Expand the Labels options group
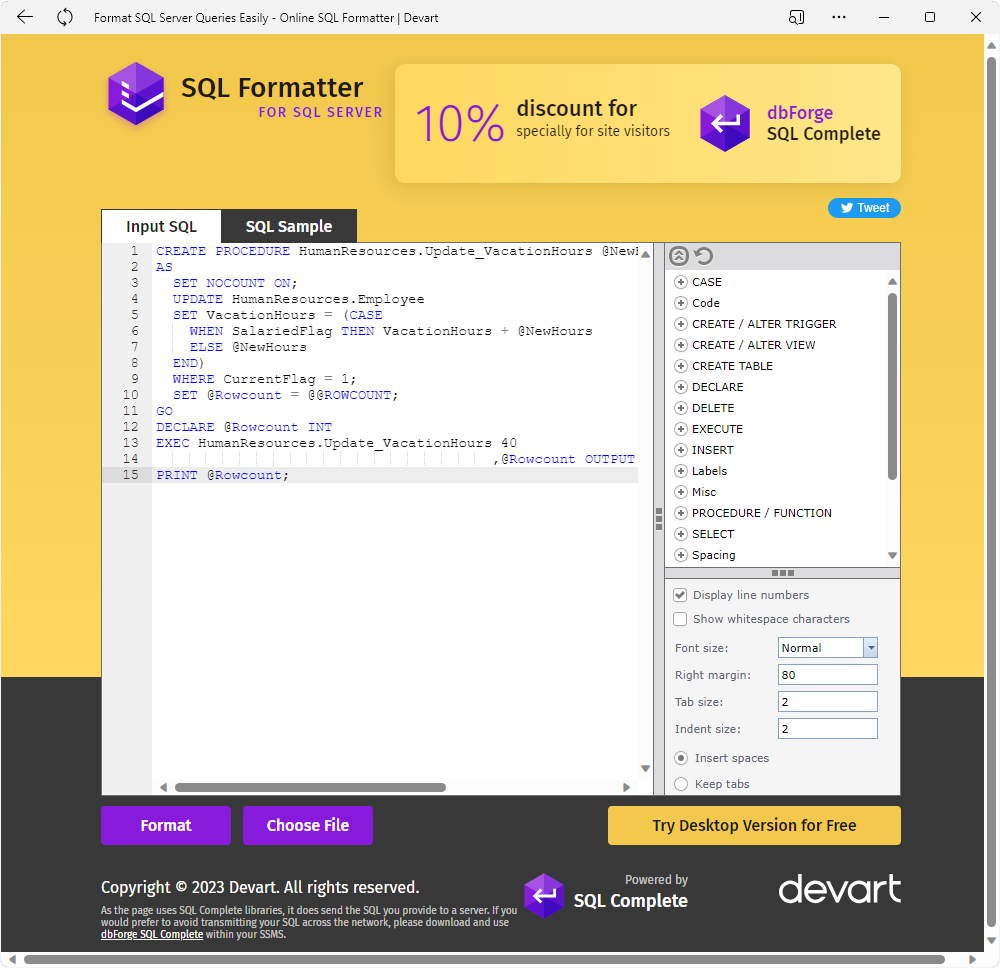Viewport: 1000px width, 968px height. (681, 471)
